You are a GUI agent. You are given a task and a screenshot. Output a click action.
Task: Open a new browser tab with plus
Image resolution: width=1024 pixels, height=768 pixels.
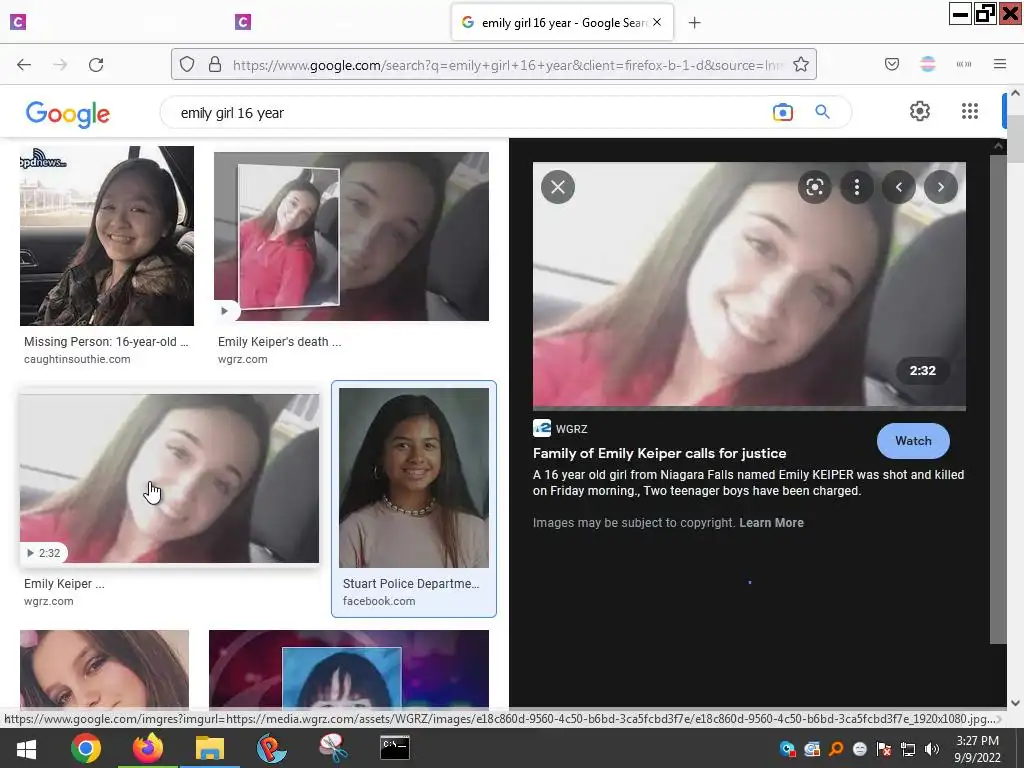coord(694,23)
